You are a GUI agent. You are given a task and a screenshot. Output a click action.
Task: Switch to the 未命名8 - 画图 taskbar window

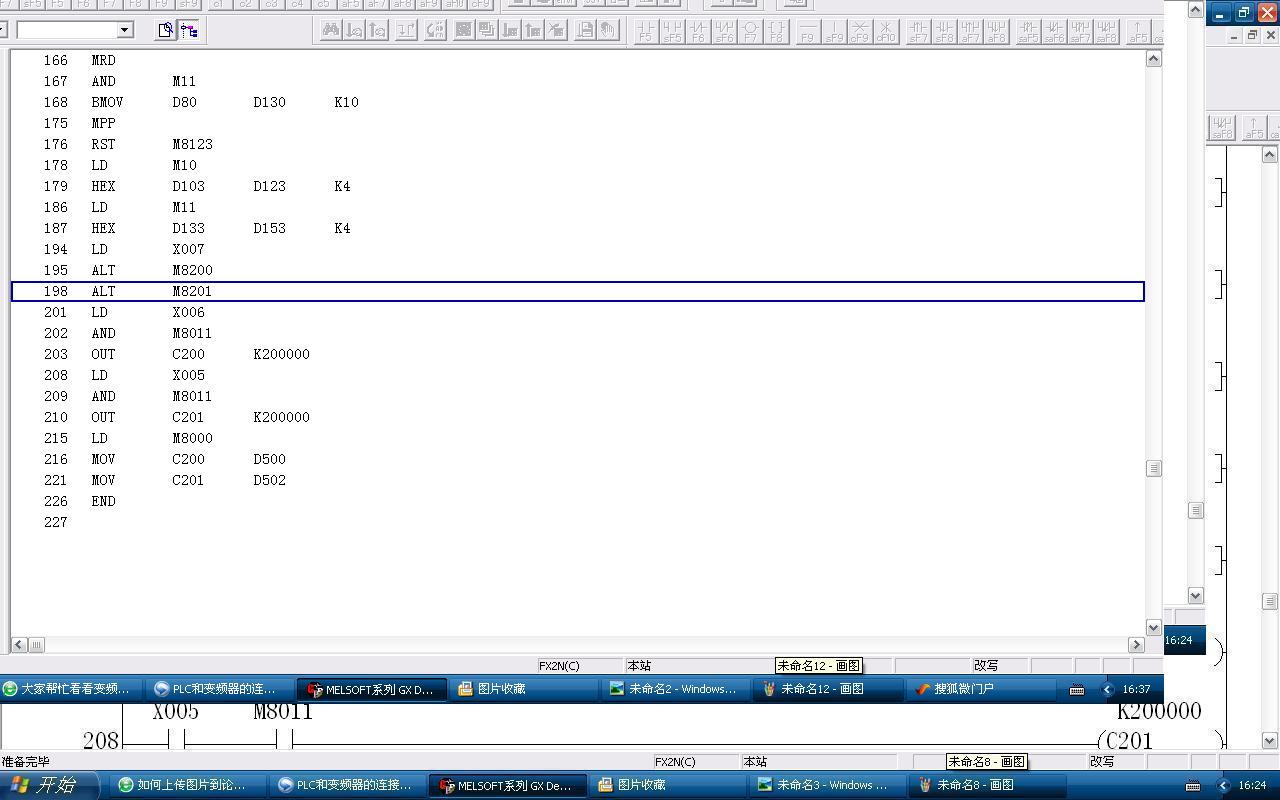(x=966, y=785)
